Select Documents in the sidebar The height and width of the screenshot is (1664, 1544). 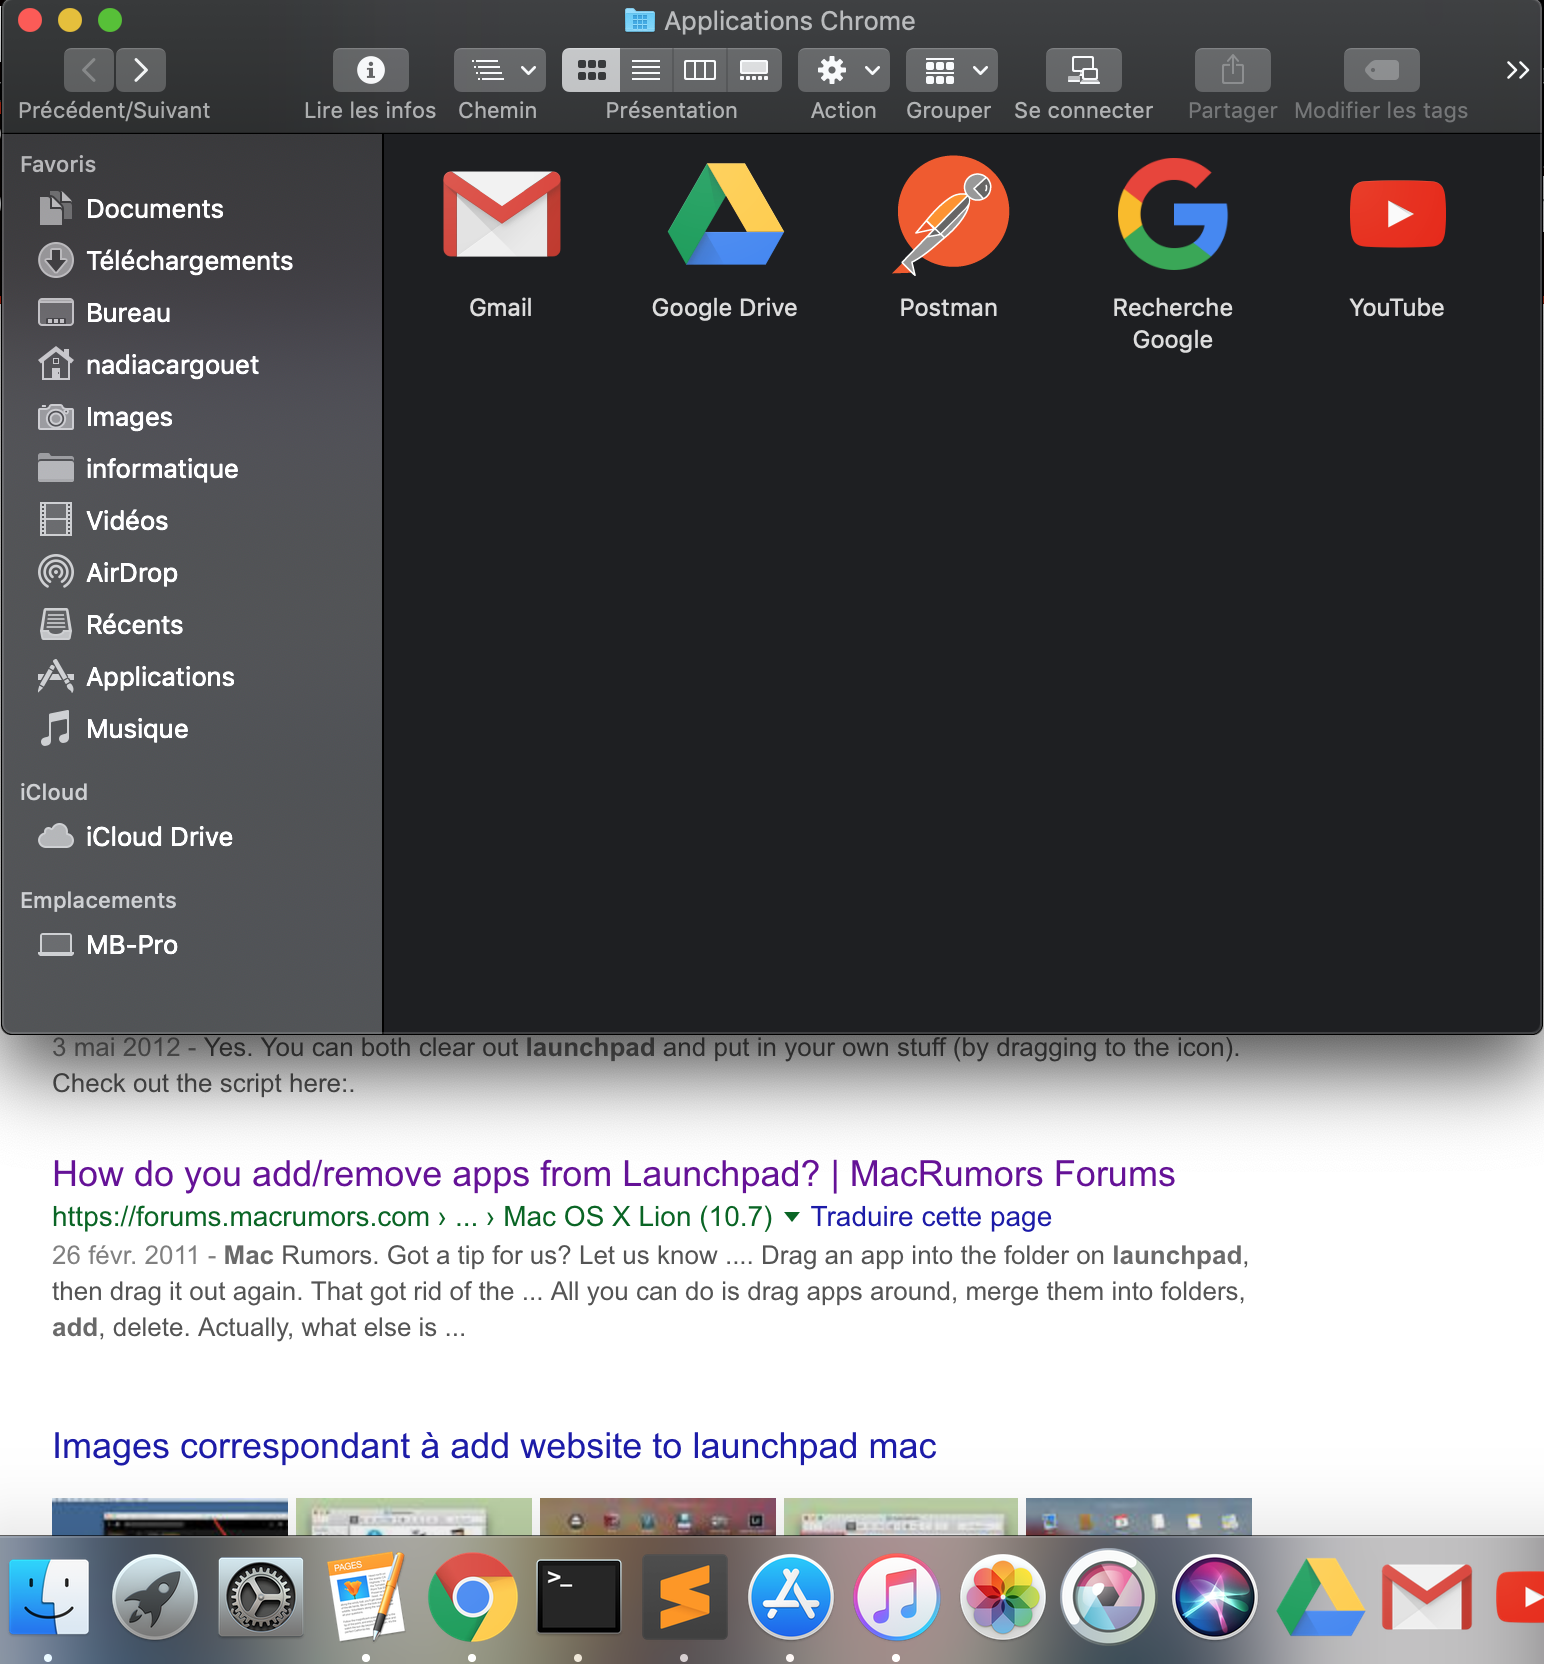tap(191, 209)
